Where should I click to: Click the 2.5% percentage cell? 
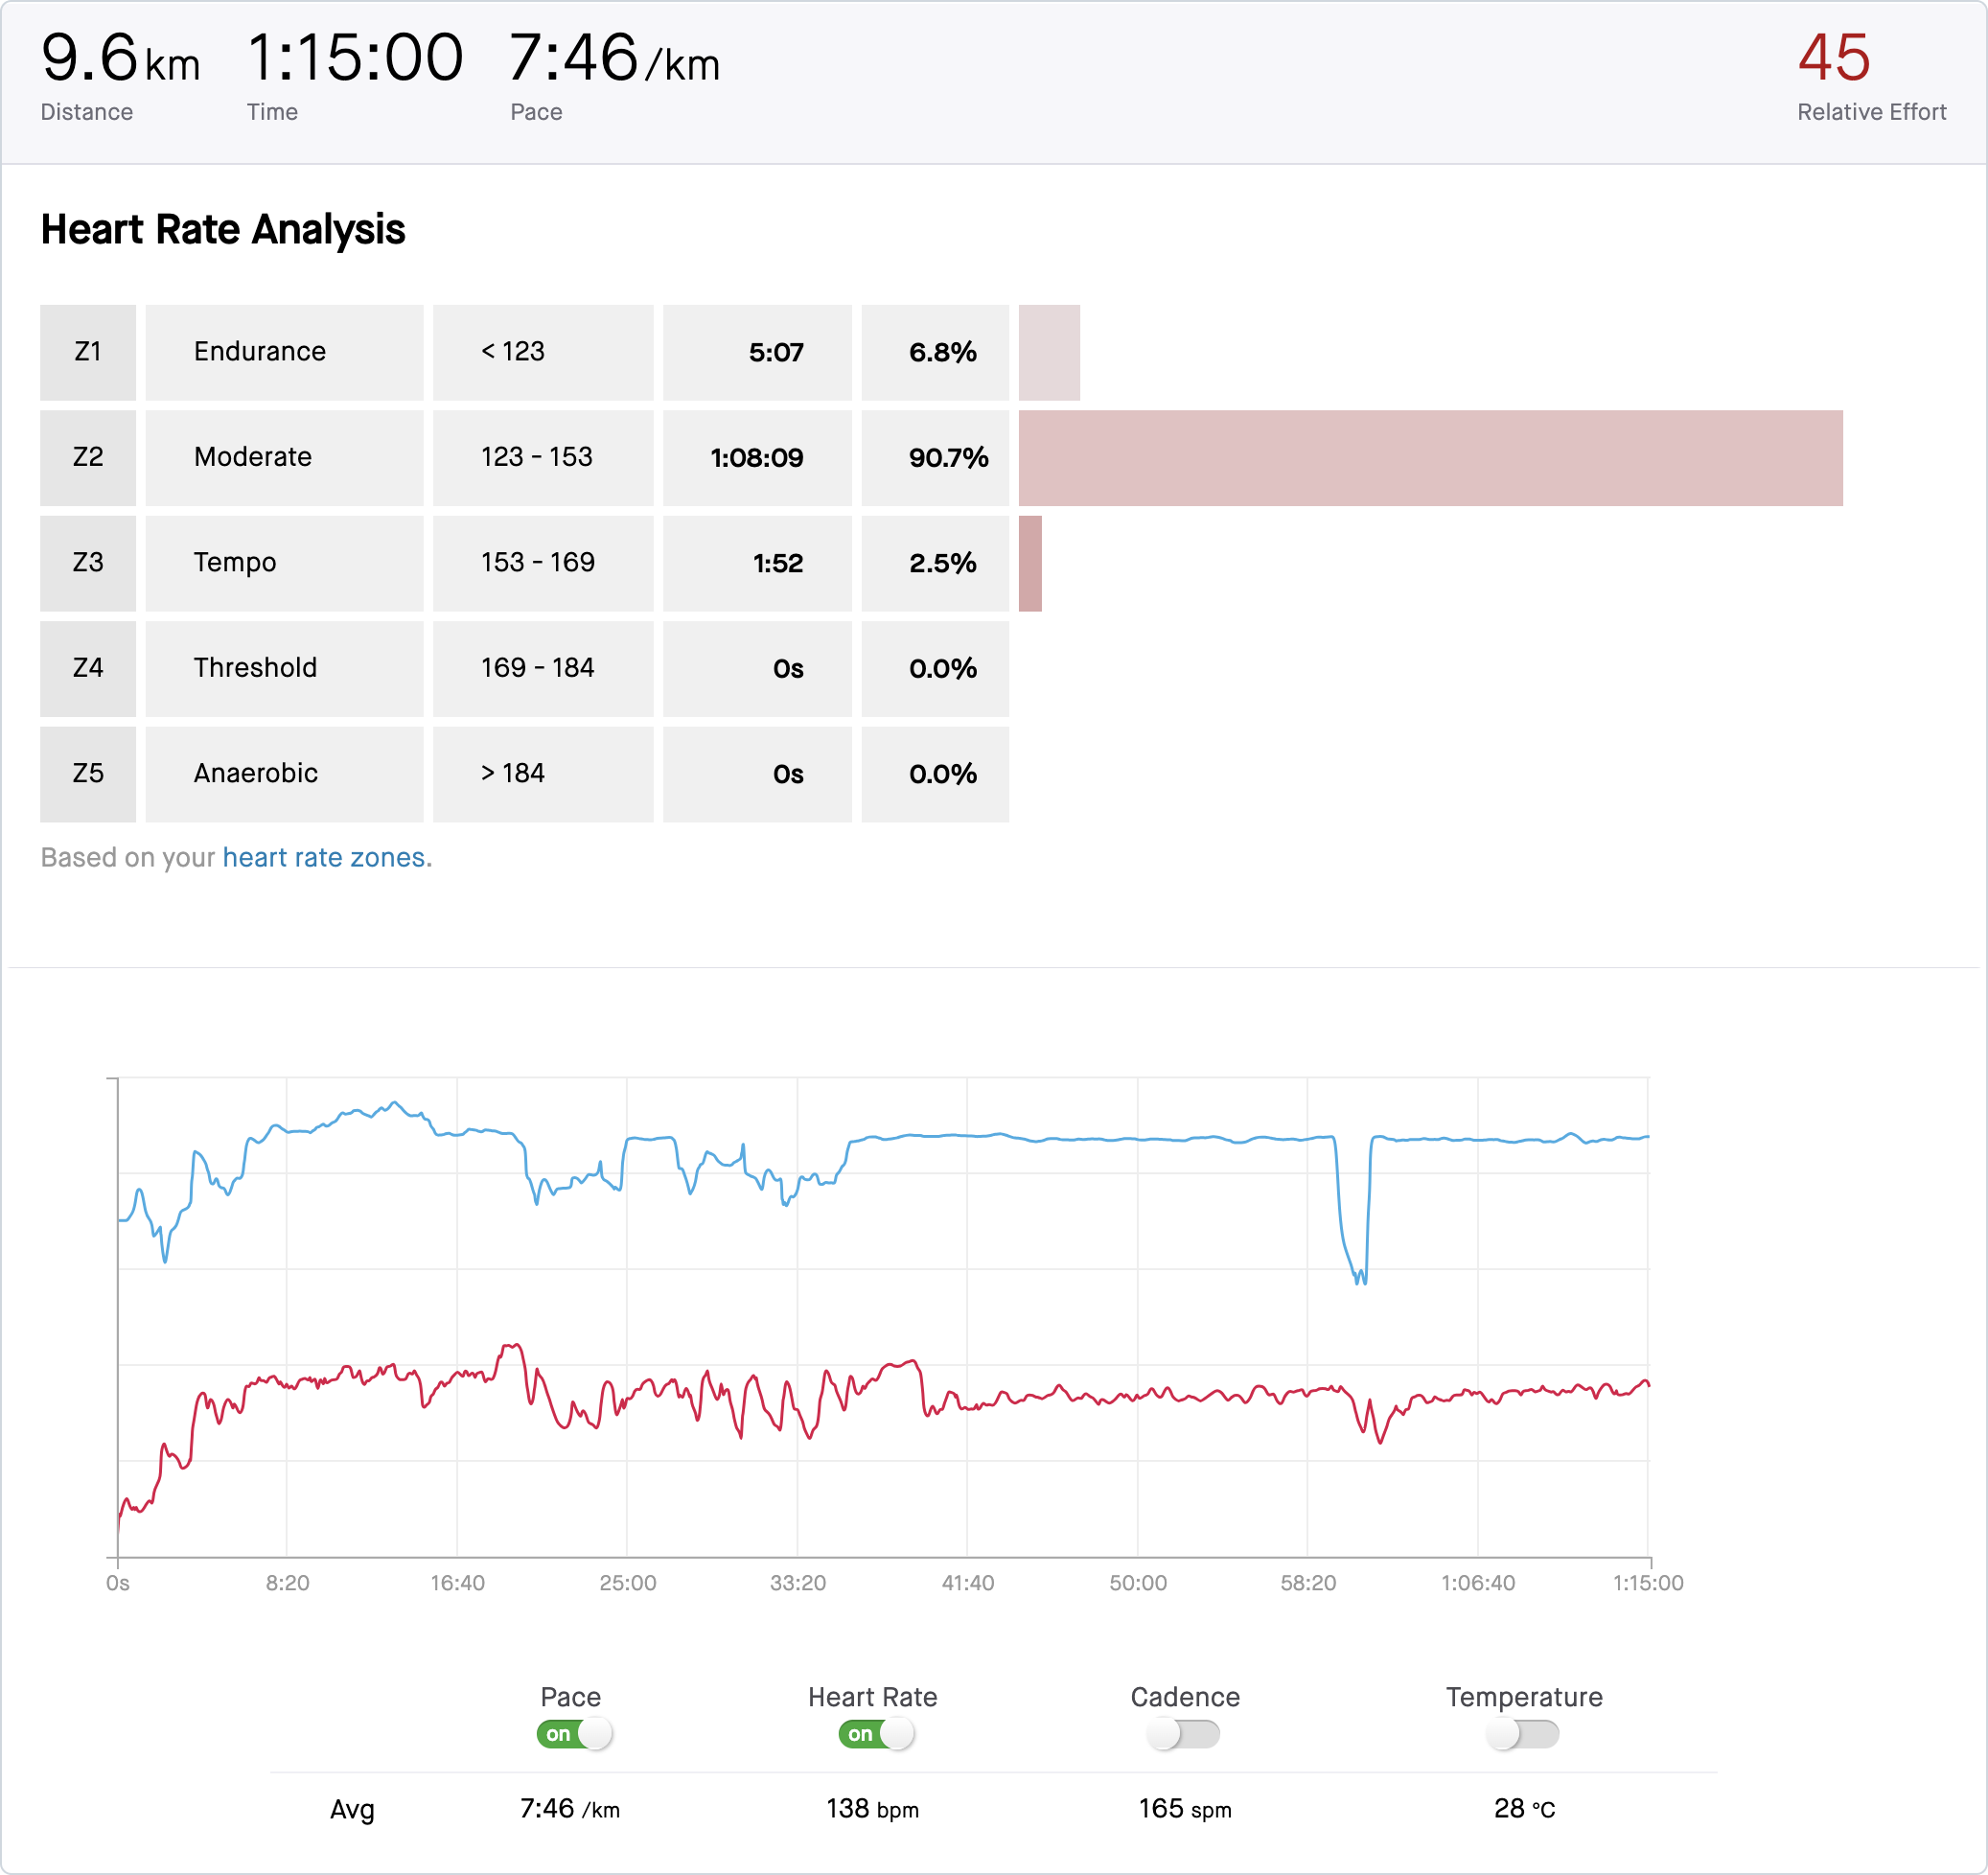(x=935, y=563)
